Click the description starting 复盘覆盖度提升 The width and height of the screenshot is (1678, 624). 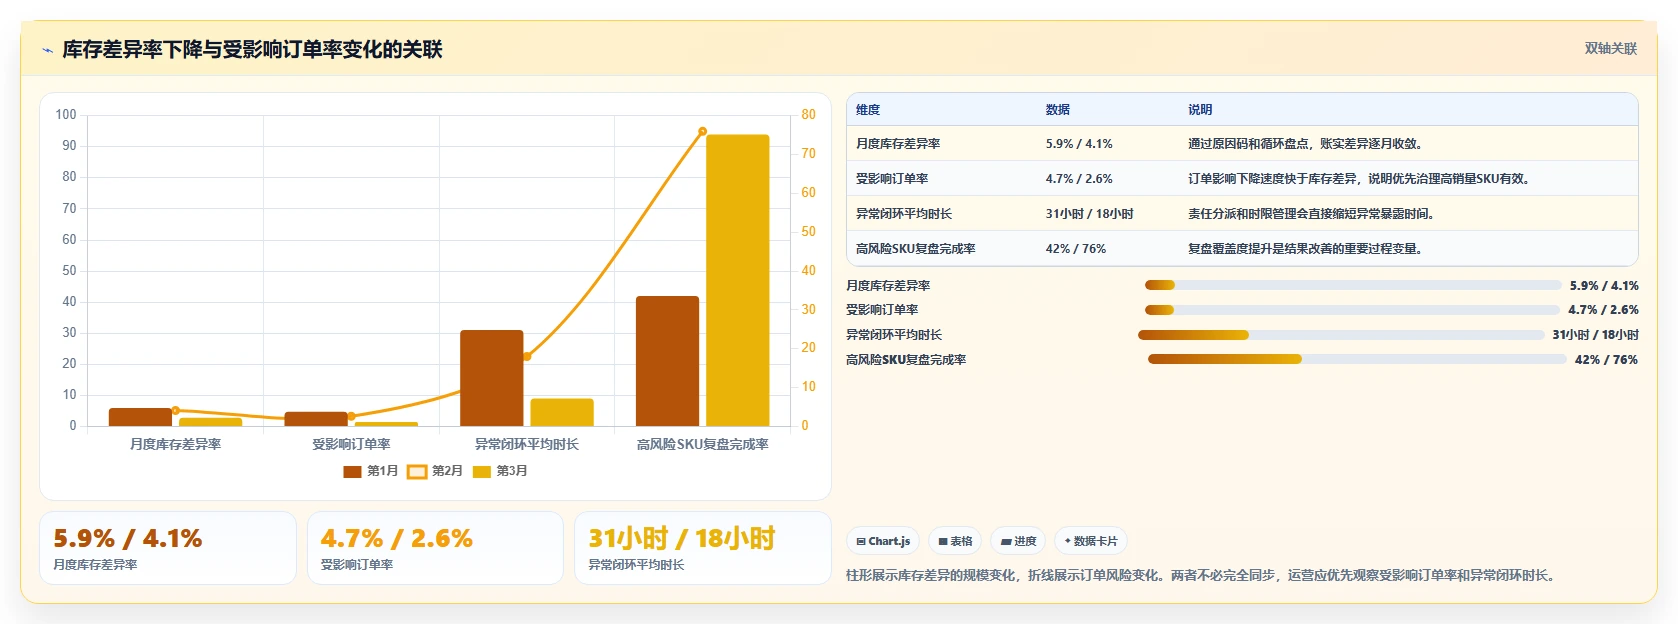[1305, 249]
